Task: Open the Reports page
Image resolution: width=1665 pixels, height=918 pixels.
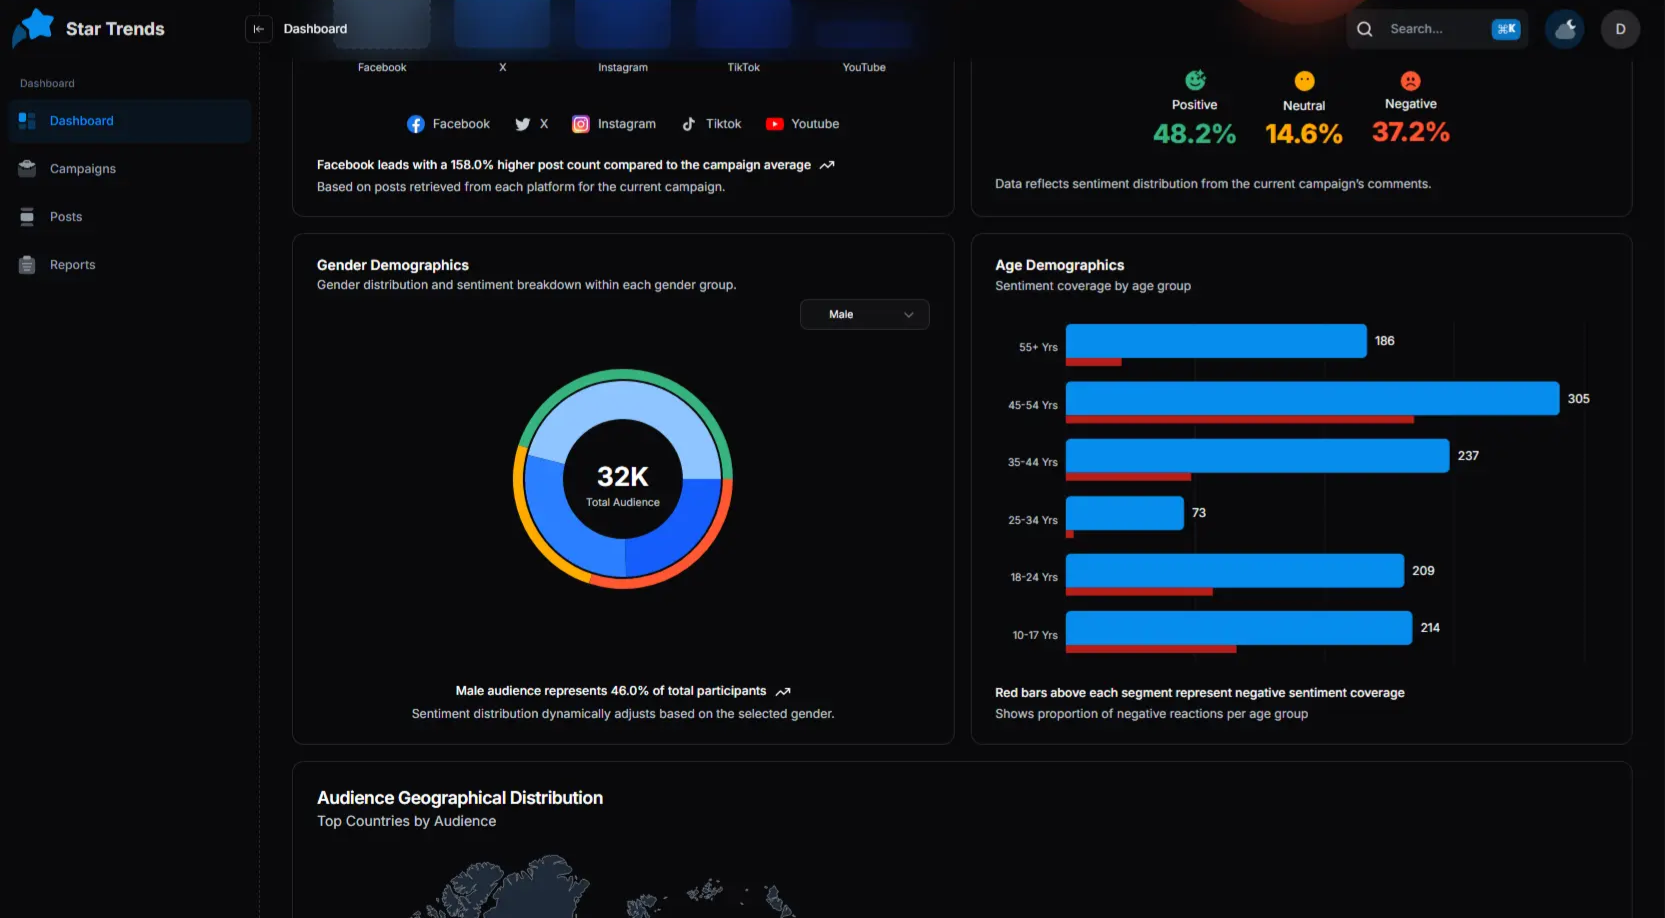Action: pyautogui.click(x=72, y=265)
